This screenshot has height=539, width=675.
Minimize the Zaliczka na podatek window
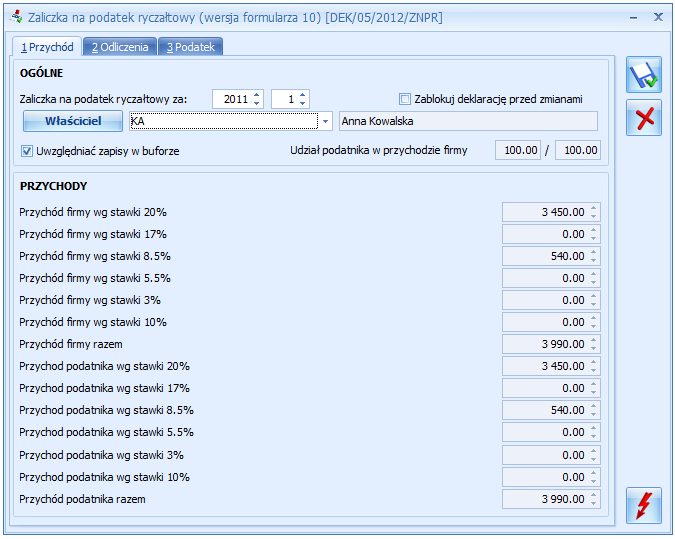[x=633, y=18]
